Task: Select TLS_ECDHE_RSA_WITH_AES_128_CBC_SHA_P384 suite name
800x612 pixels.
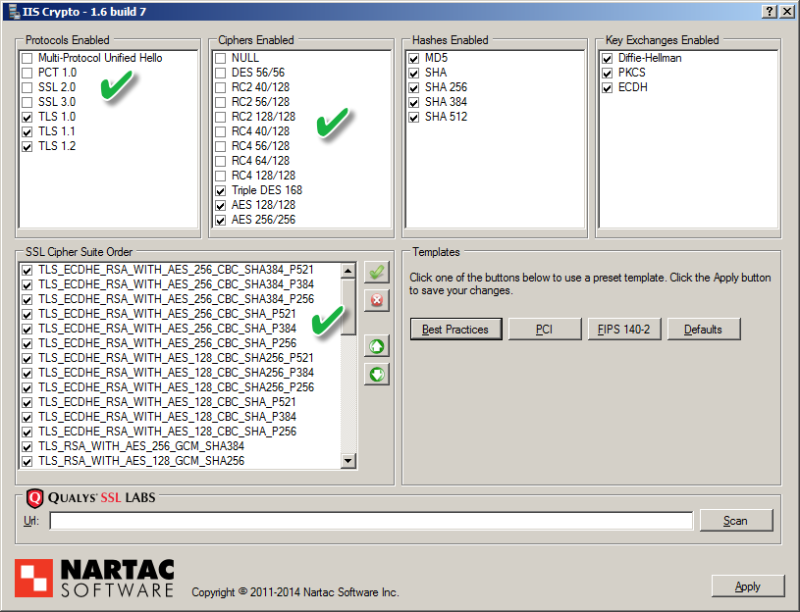Action: click(x=167, y=417)
